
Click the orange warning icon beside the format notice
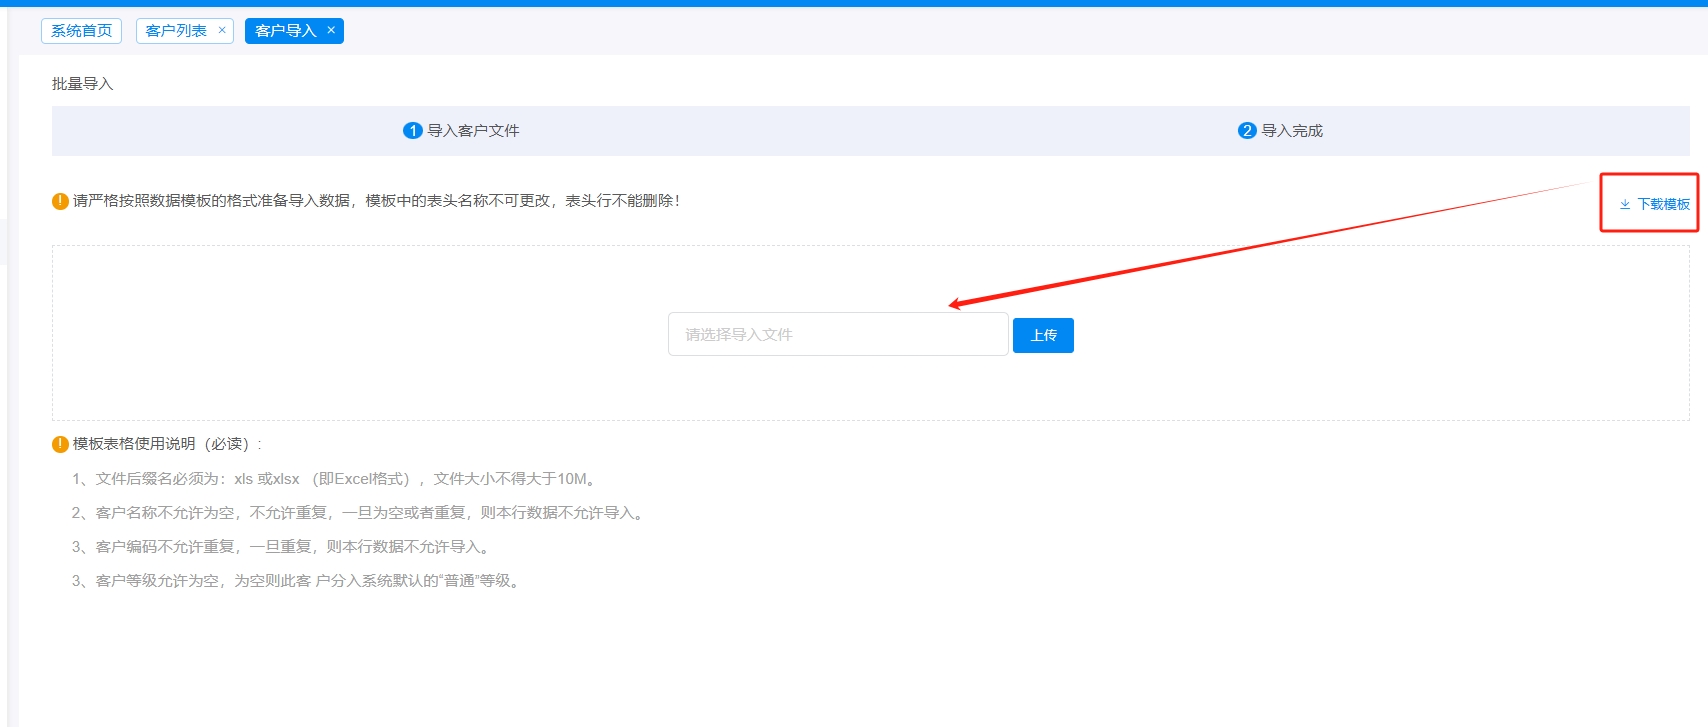[60, 201]
